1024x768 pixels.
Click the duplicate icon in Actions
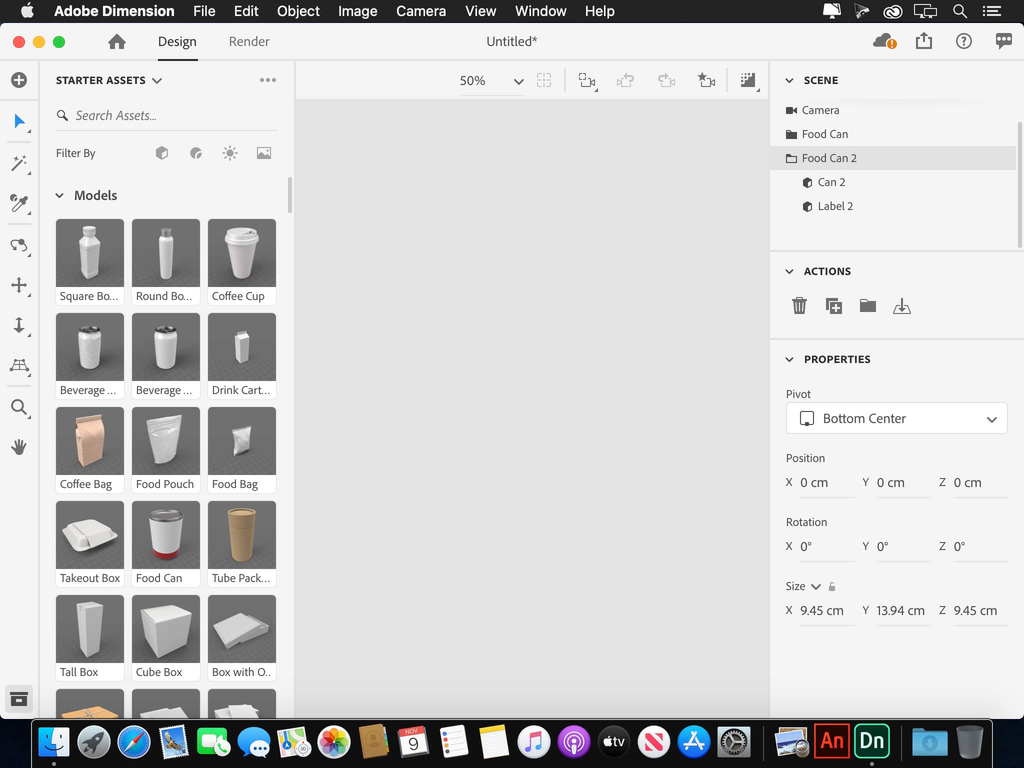point(833,306)
